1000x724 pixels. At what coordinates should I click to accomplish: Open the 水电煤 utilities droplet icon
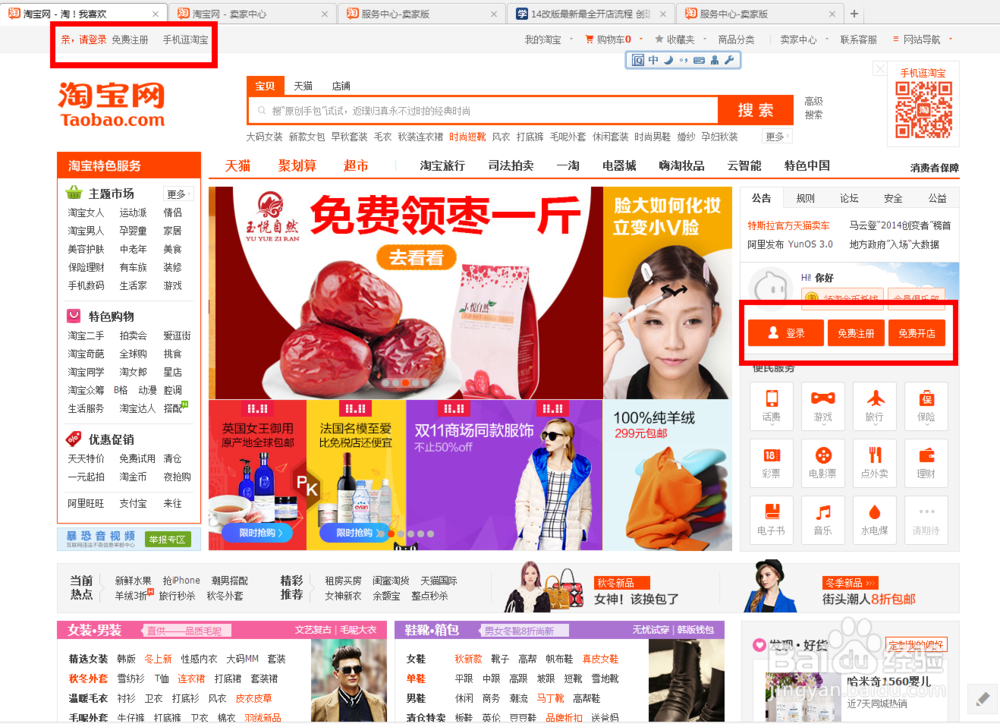(x=874, y=519)
